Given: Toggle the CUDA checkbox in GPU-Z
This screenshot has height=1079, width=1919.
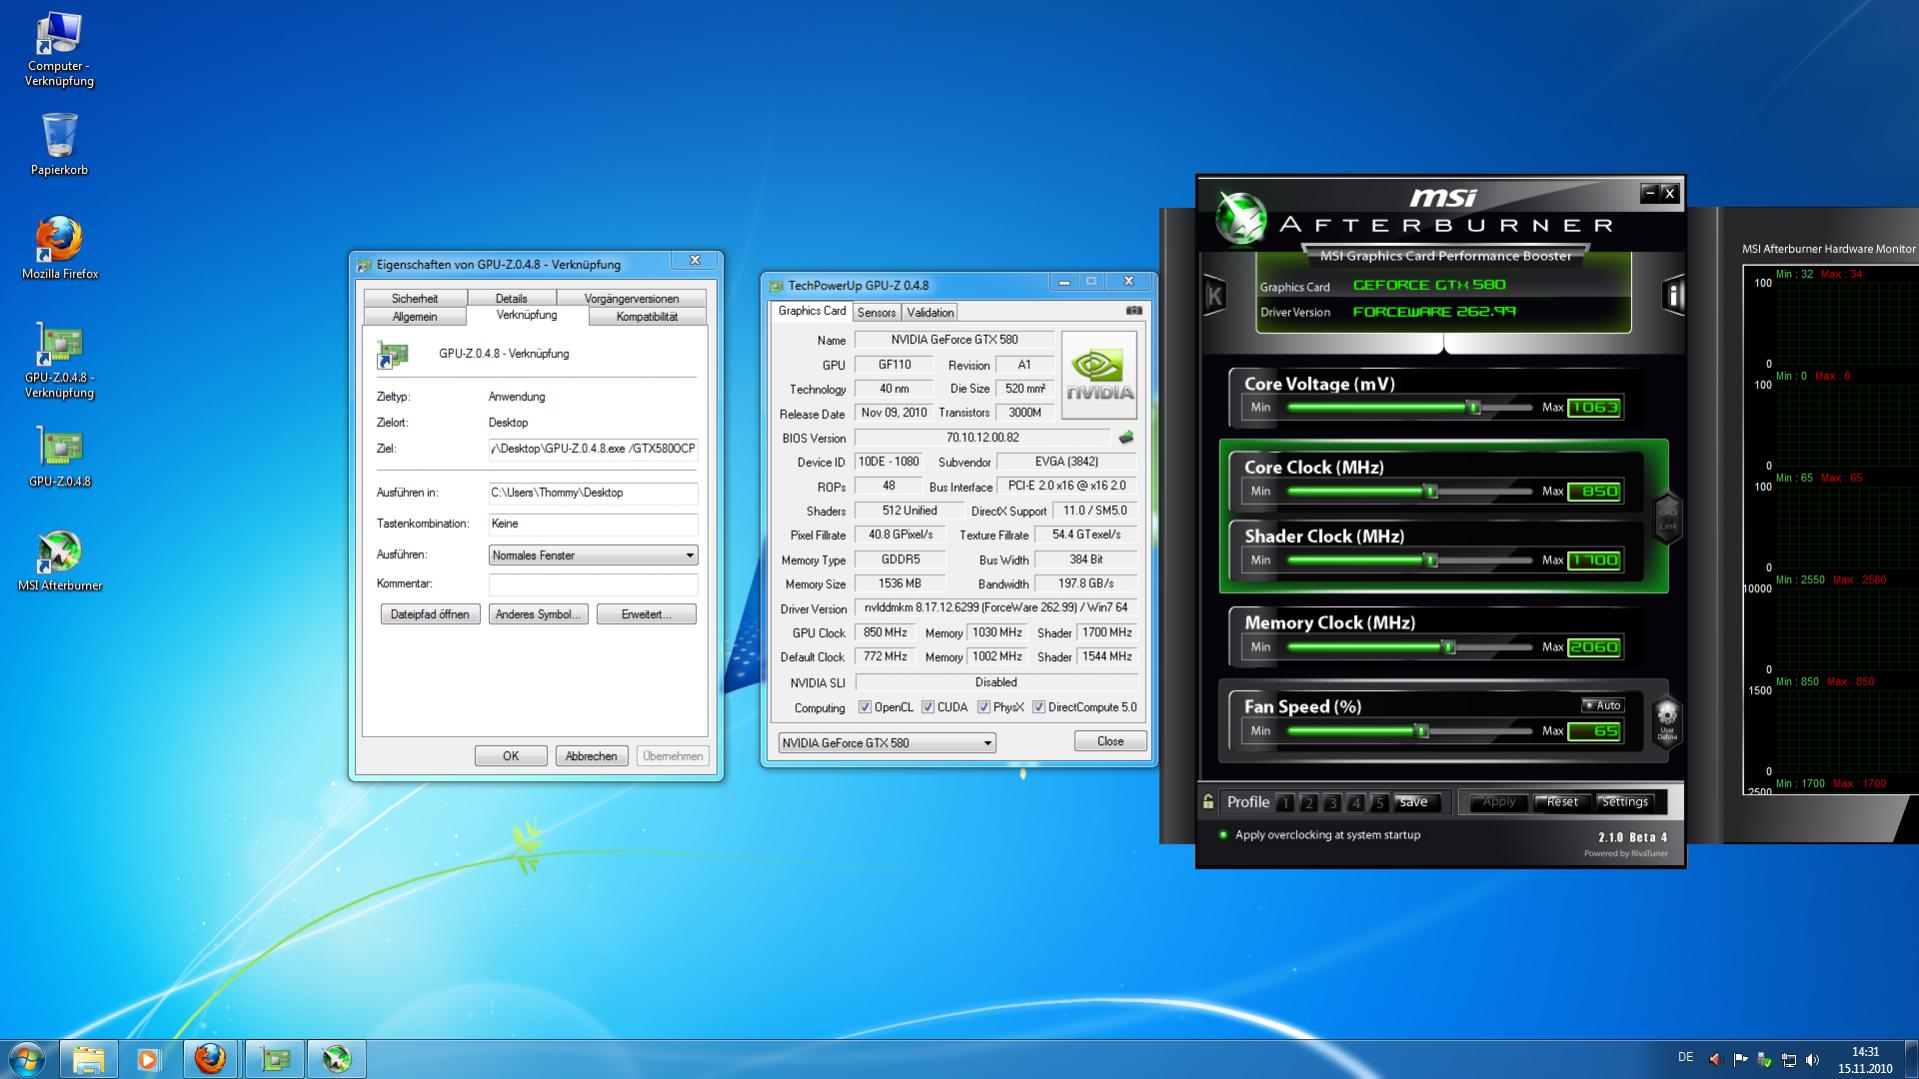Looking at the screenshot, I should tap(928, 708).
